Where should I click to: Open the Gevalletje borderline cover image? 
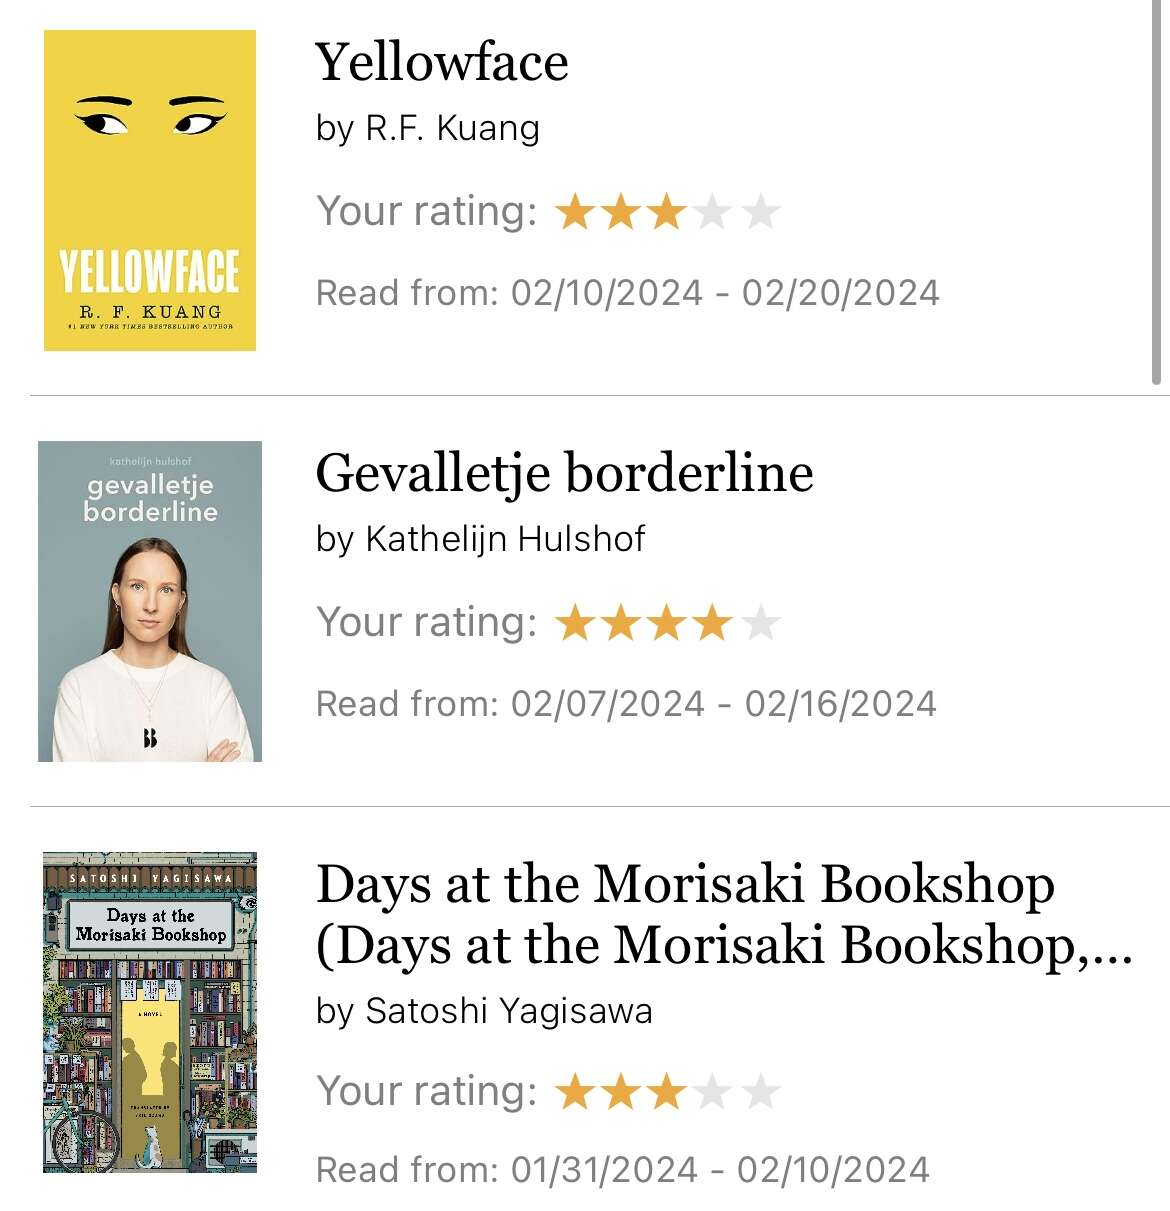150,601
